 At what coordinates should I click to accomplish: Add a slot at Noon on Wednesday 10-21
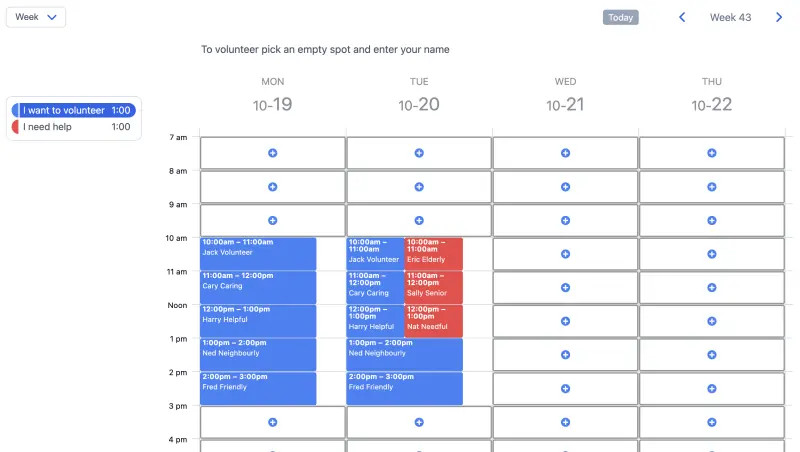pyautogui.click(x=565, y=321)
